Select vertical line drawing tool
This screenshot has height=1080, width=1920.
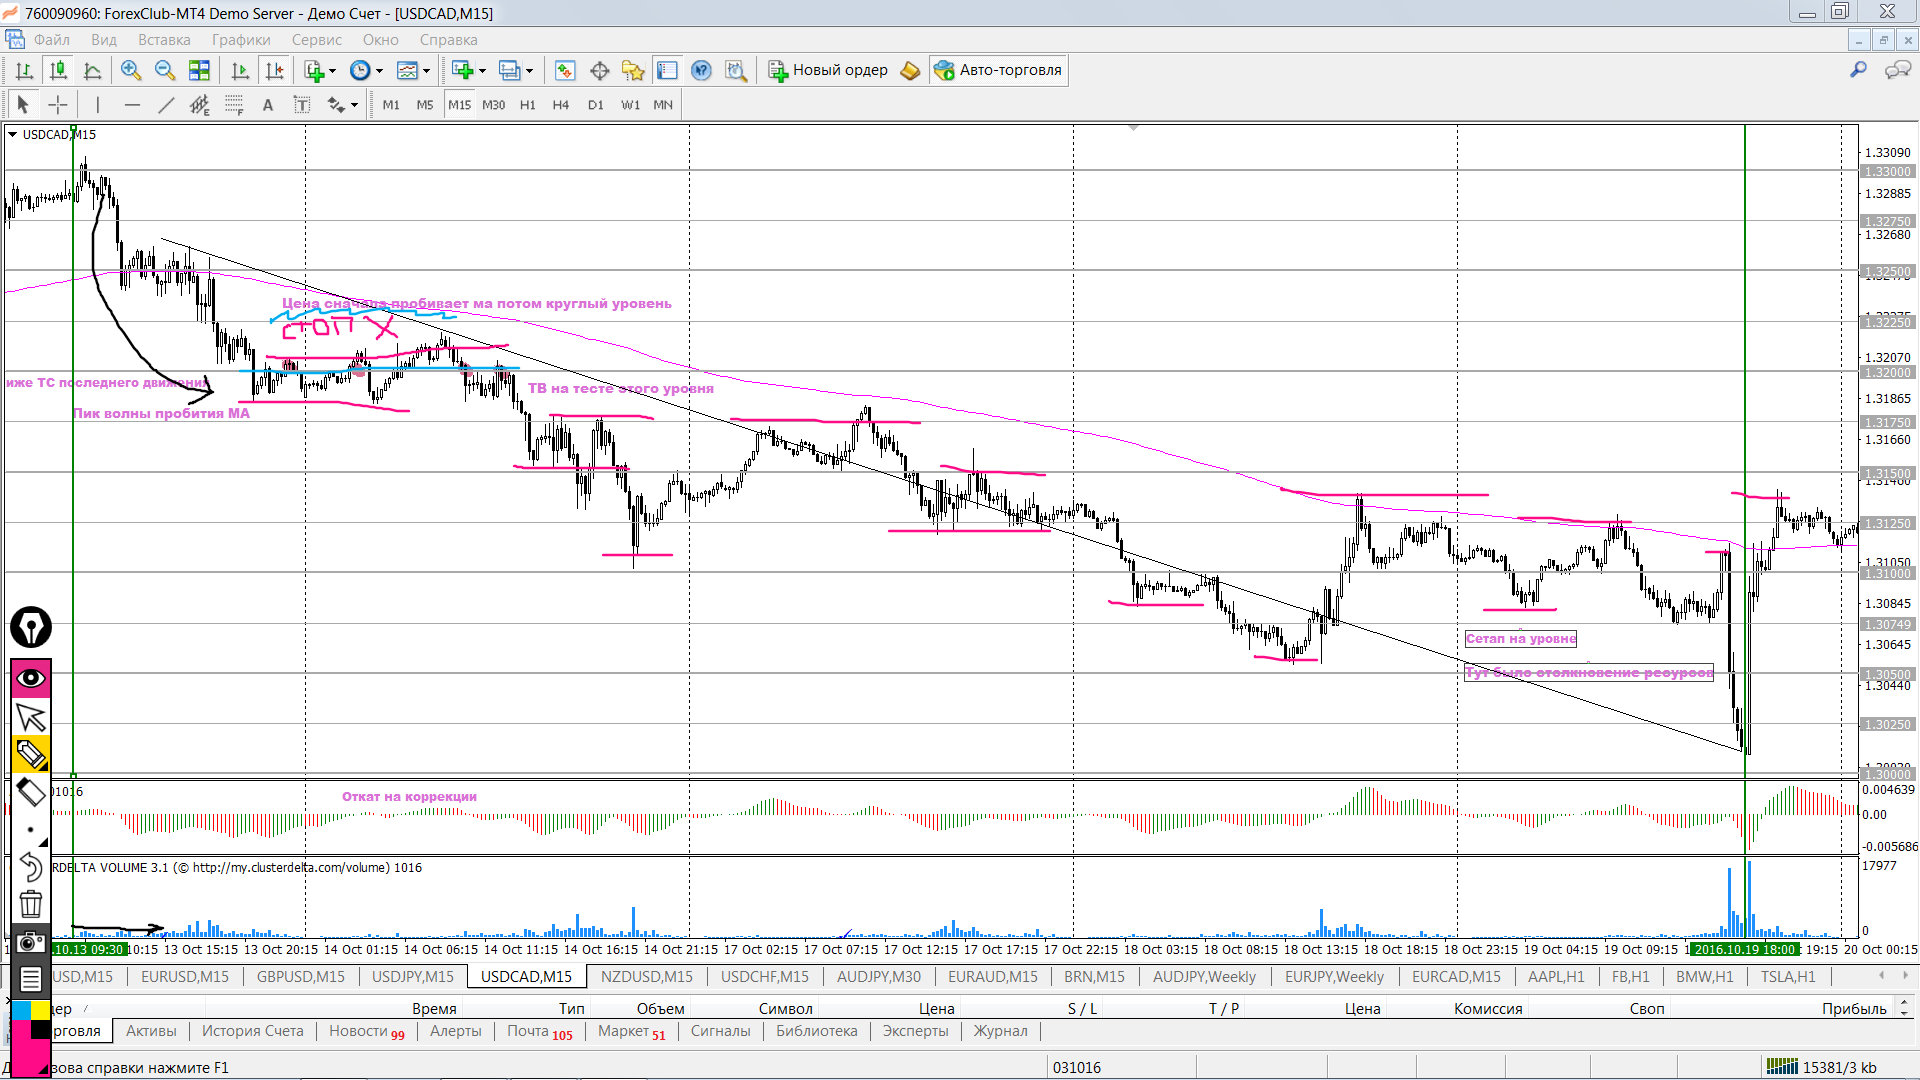click(x=97, y=104)
